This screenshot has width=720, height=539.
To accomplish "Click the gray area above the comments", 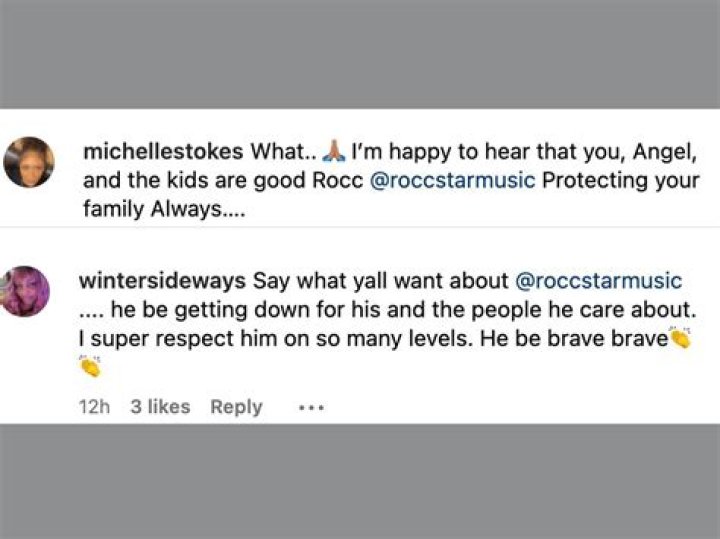I will tap(360, 55).
